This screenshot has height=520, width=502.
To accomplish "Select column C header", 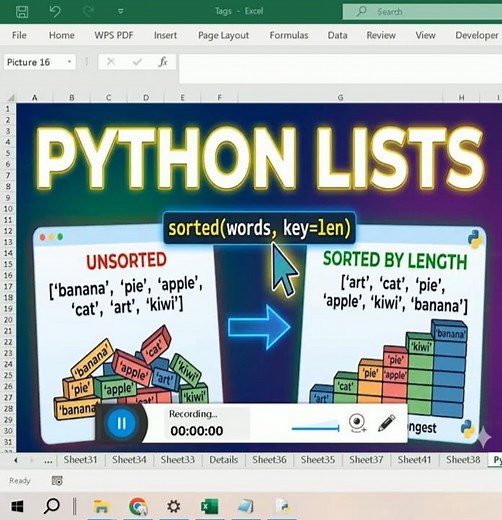I will (x=108, y=98).
